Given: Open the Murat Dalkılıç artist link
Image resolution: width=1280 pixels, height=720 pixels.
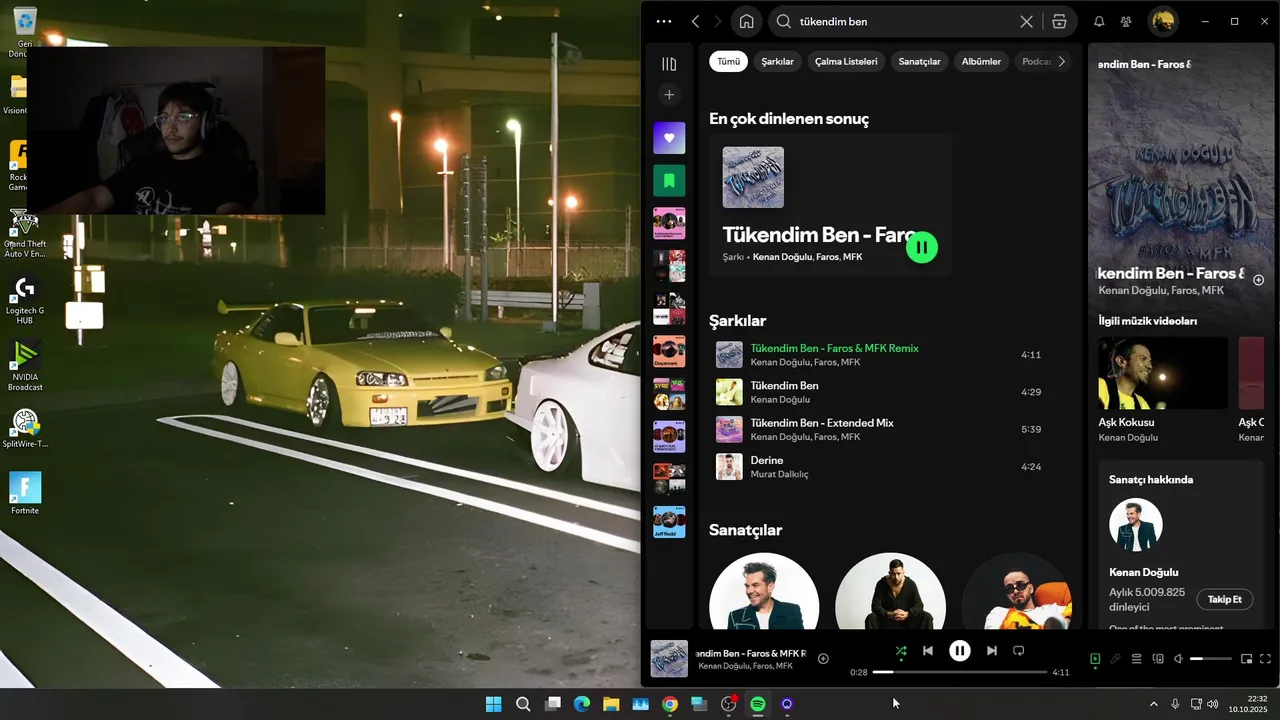Looking at the screenshot, I should 779,474.
